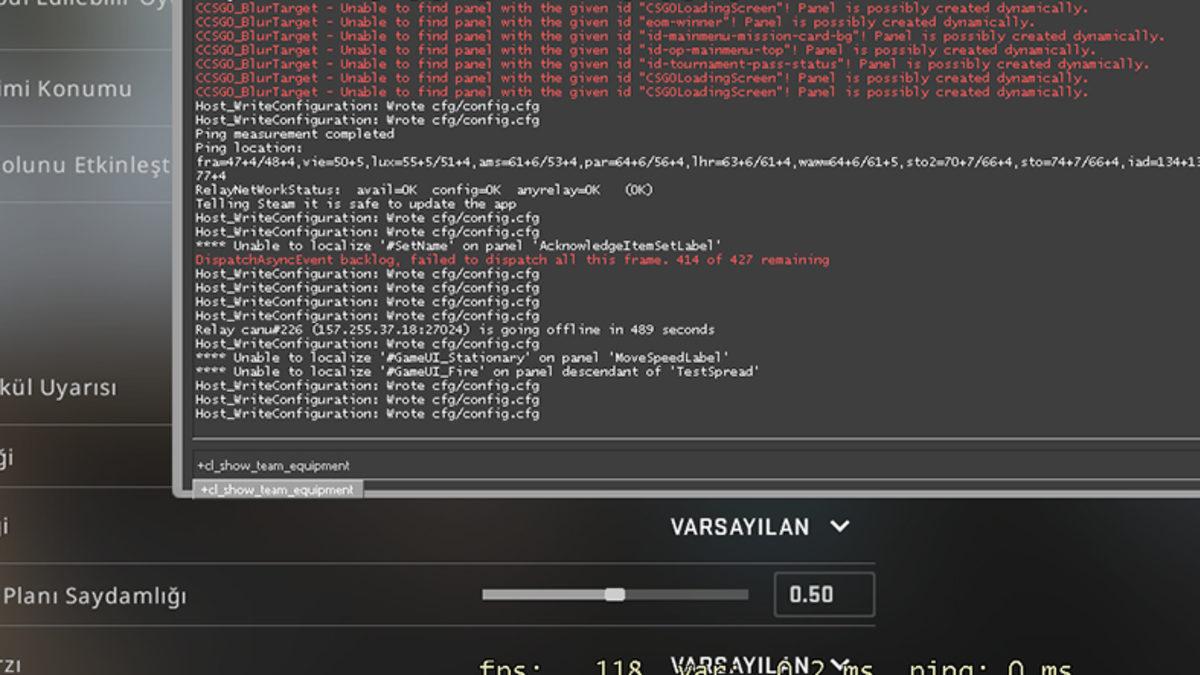Click the '#GameUI_Stationary' localize warning line

click(x=462, y=357)
